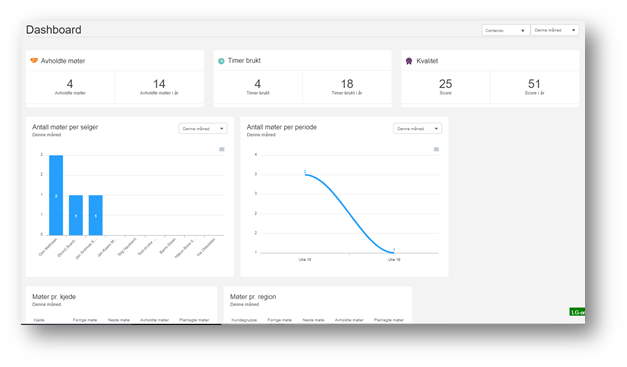Open the company dropdown in the Dashboard header
The width and height of the screenshot is (627, 367).
pos(505,30)
